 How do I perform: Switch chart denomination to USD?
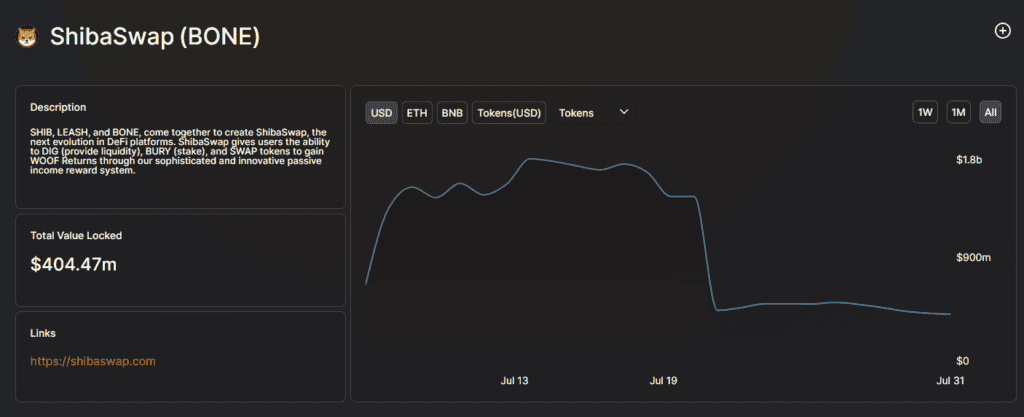(381, 113)
